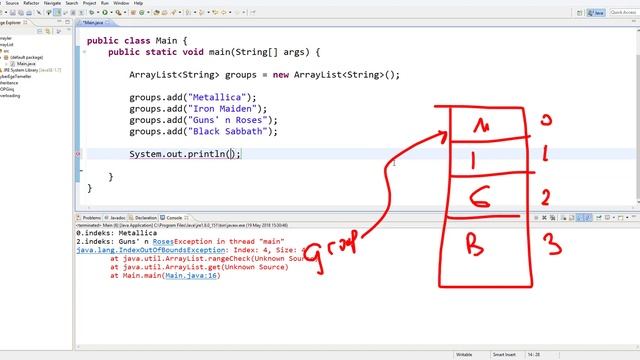
Task: Open the Open Console dropdown
Action: (x=627, y=218)
